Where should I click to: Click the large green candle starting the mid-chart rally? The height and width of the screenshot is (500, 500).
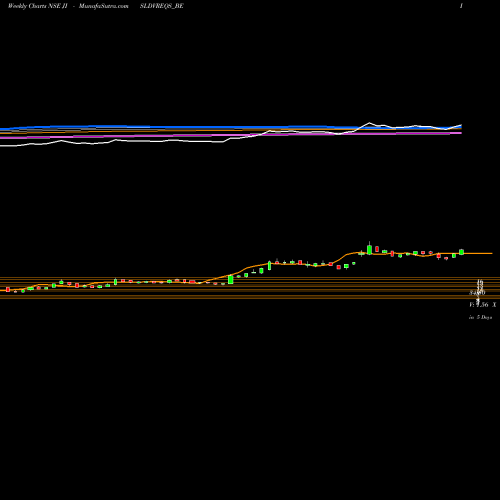pyautogui.click(x=231, y=279)
